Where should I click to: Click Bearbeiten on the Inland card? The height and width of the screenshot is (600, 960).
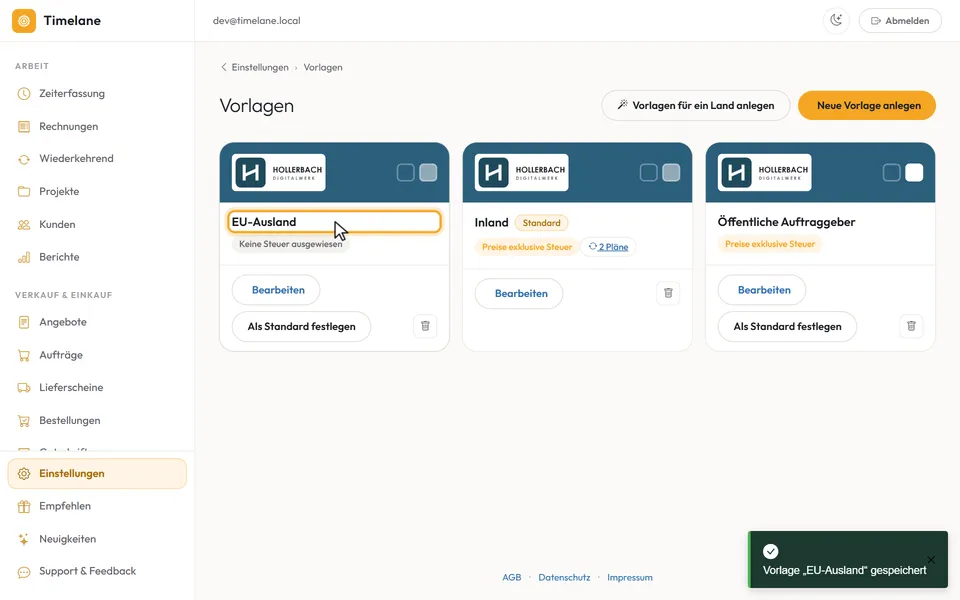pyautogui.click(x=519, y=294)
